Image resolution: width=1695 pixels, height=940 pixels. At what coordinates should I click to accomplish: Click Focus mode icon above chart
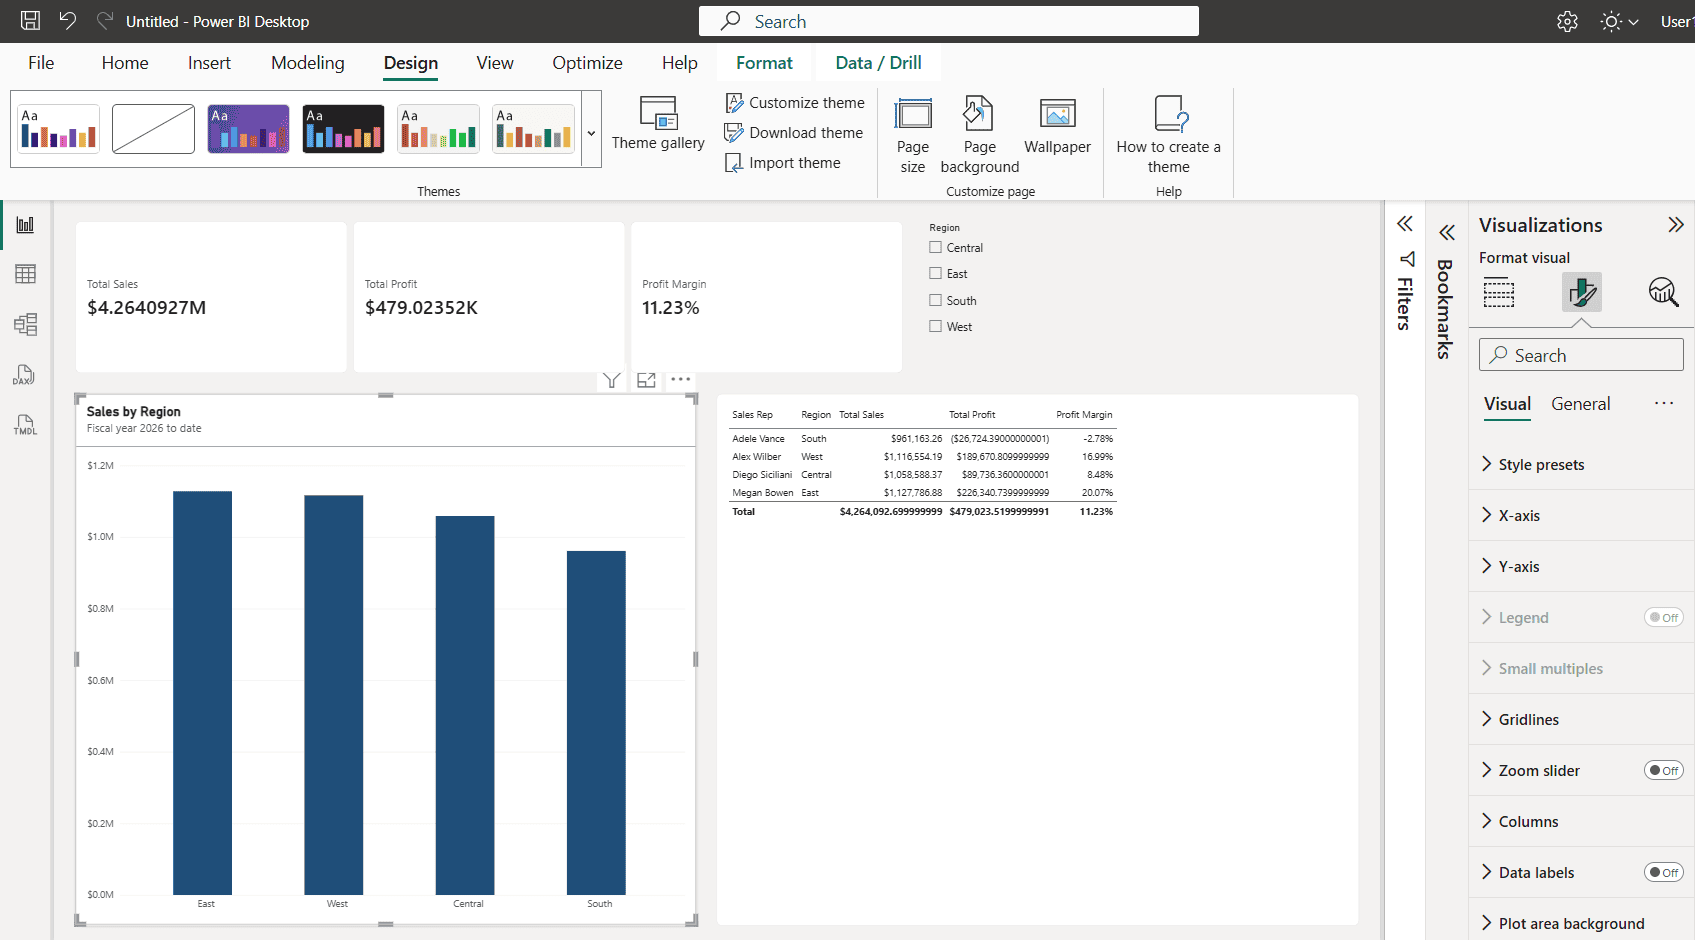(646, 380)
